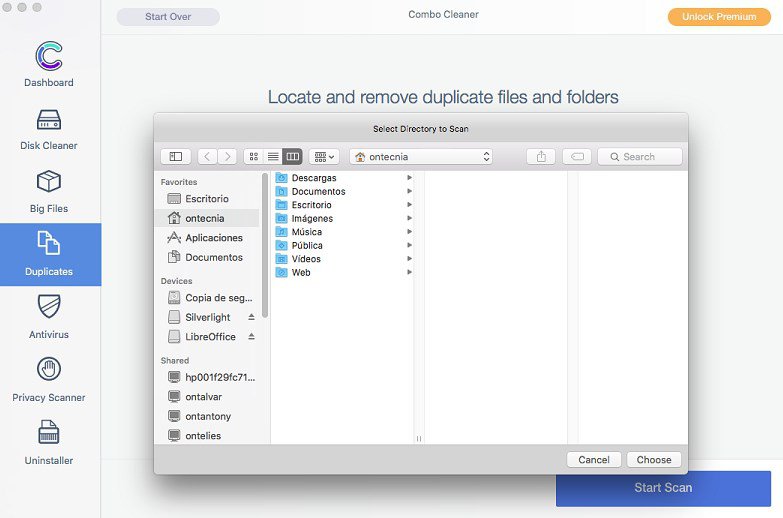Image resolution: width=783 pixels, height=518 pixels.
Task: Open the Big Files tool
Action: [x=49, y=192]
